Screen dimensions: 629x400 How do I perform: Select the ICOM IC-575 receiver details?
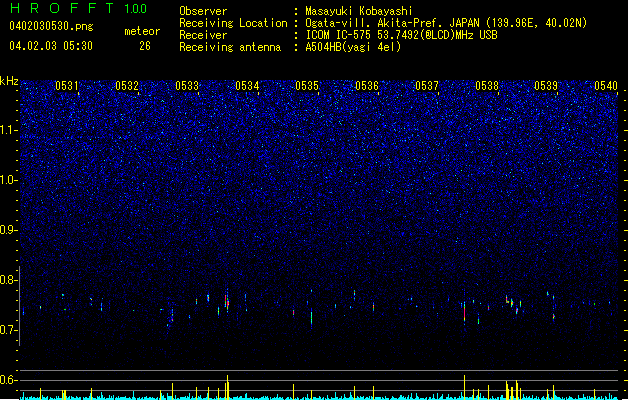[x=401, y=35]
